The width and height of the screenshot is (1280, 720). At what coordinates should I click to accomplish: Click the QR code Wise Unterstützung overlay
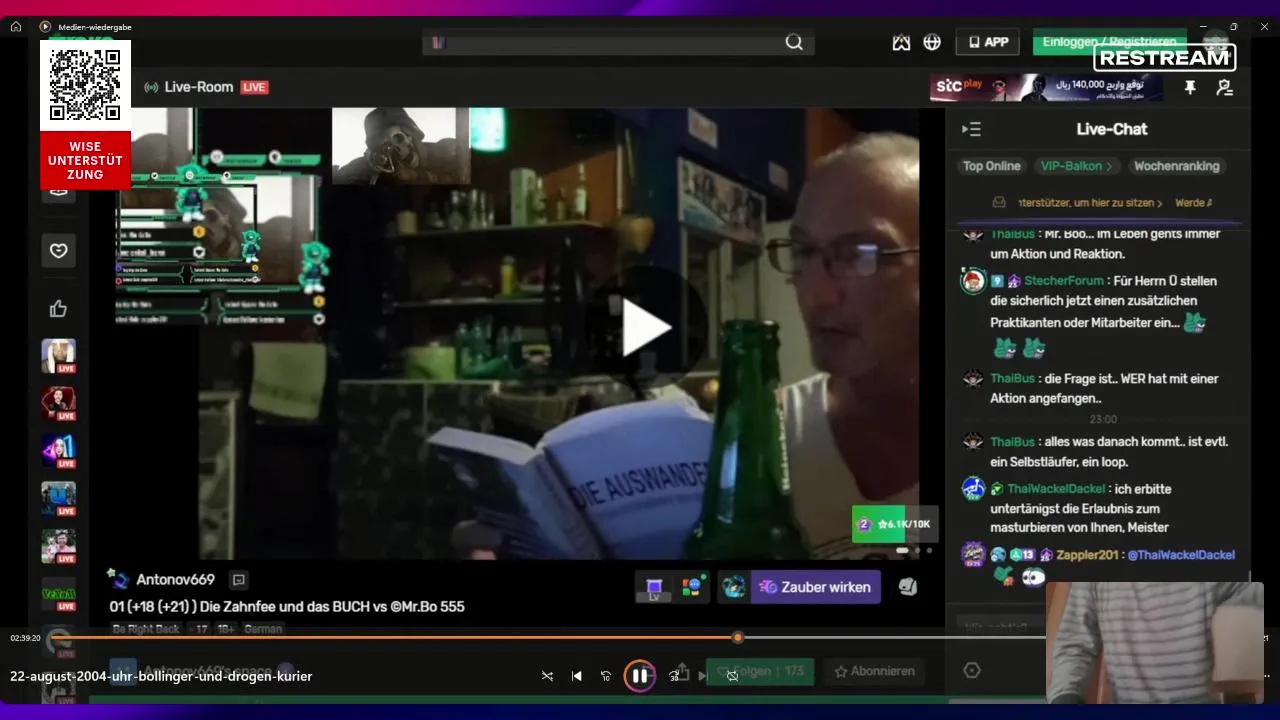[85, 115]
